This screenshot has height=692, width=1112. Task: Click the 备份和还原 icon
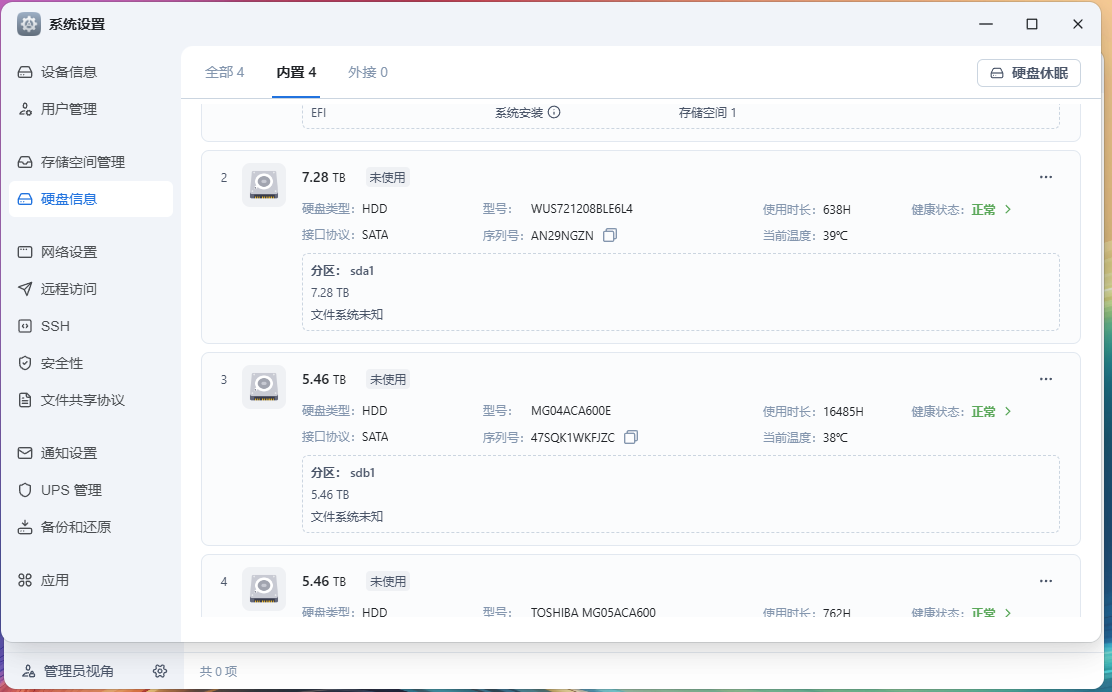tap(25, 527)
